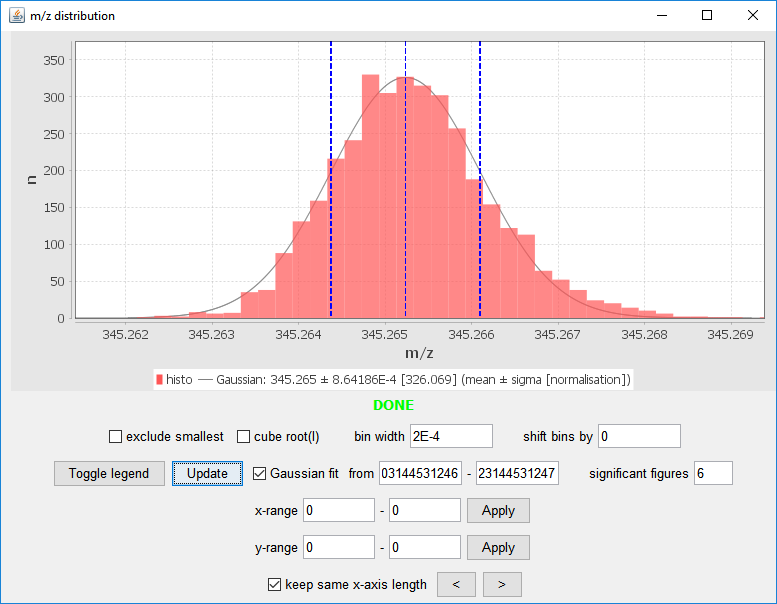The image size is (777, 604).
Task: Enable the cube root(I) checkbox
Action: (x=243, y=437)
